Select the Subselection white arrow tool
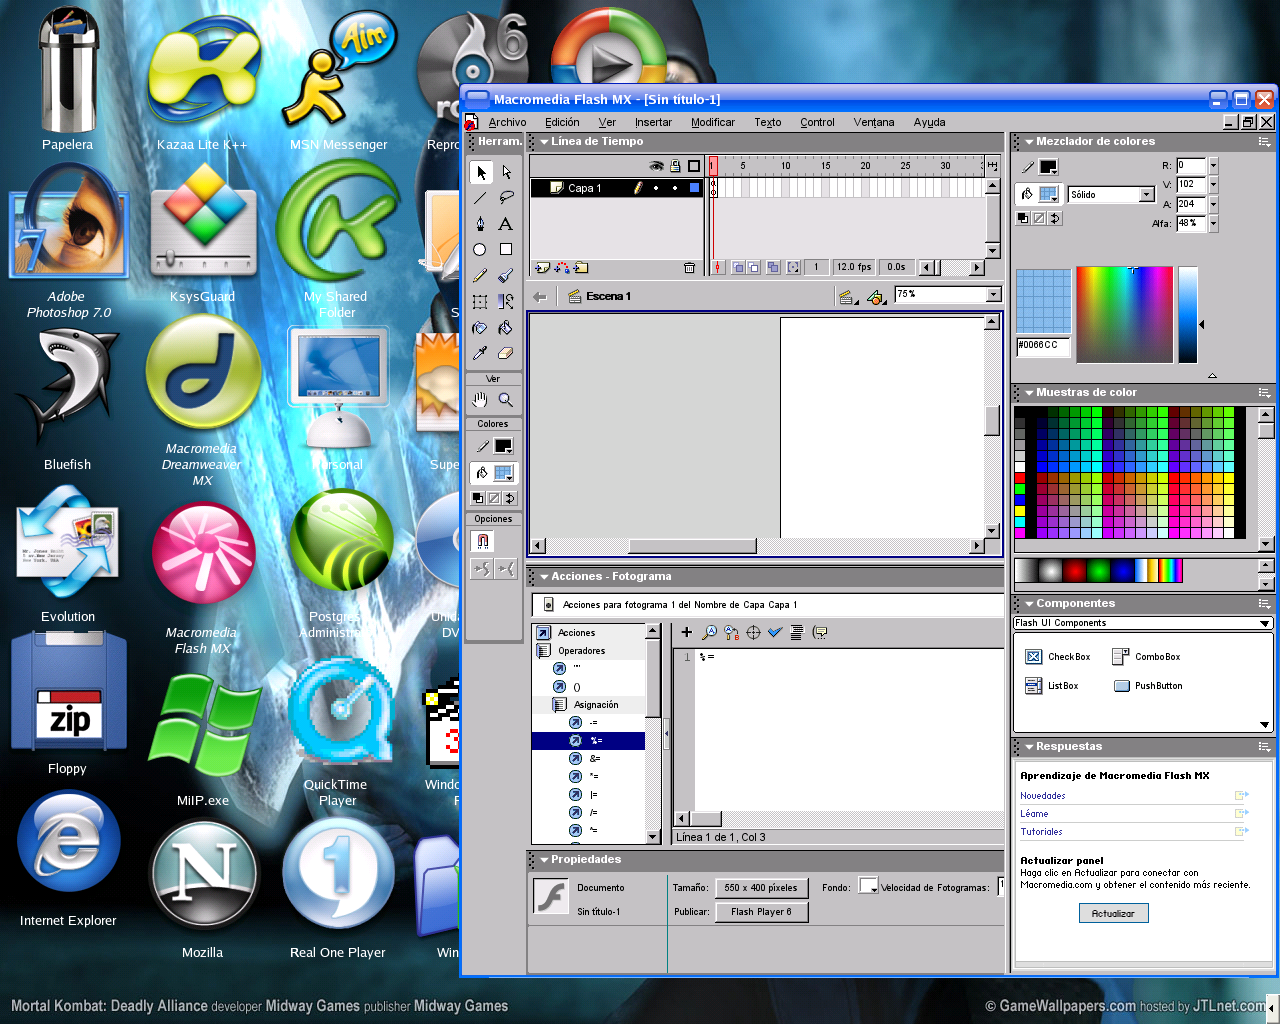1280x1024 pixels. (506, 172)
